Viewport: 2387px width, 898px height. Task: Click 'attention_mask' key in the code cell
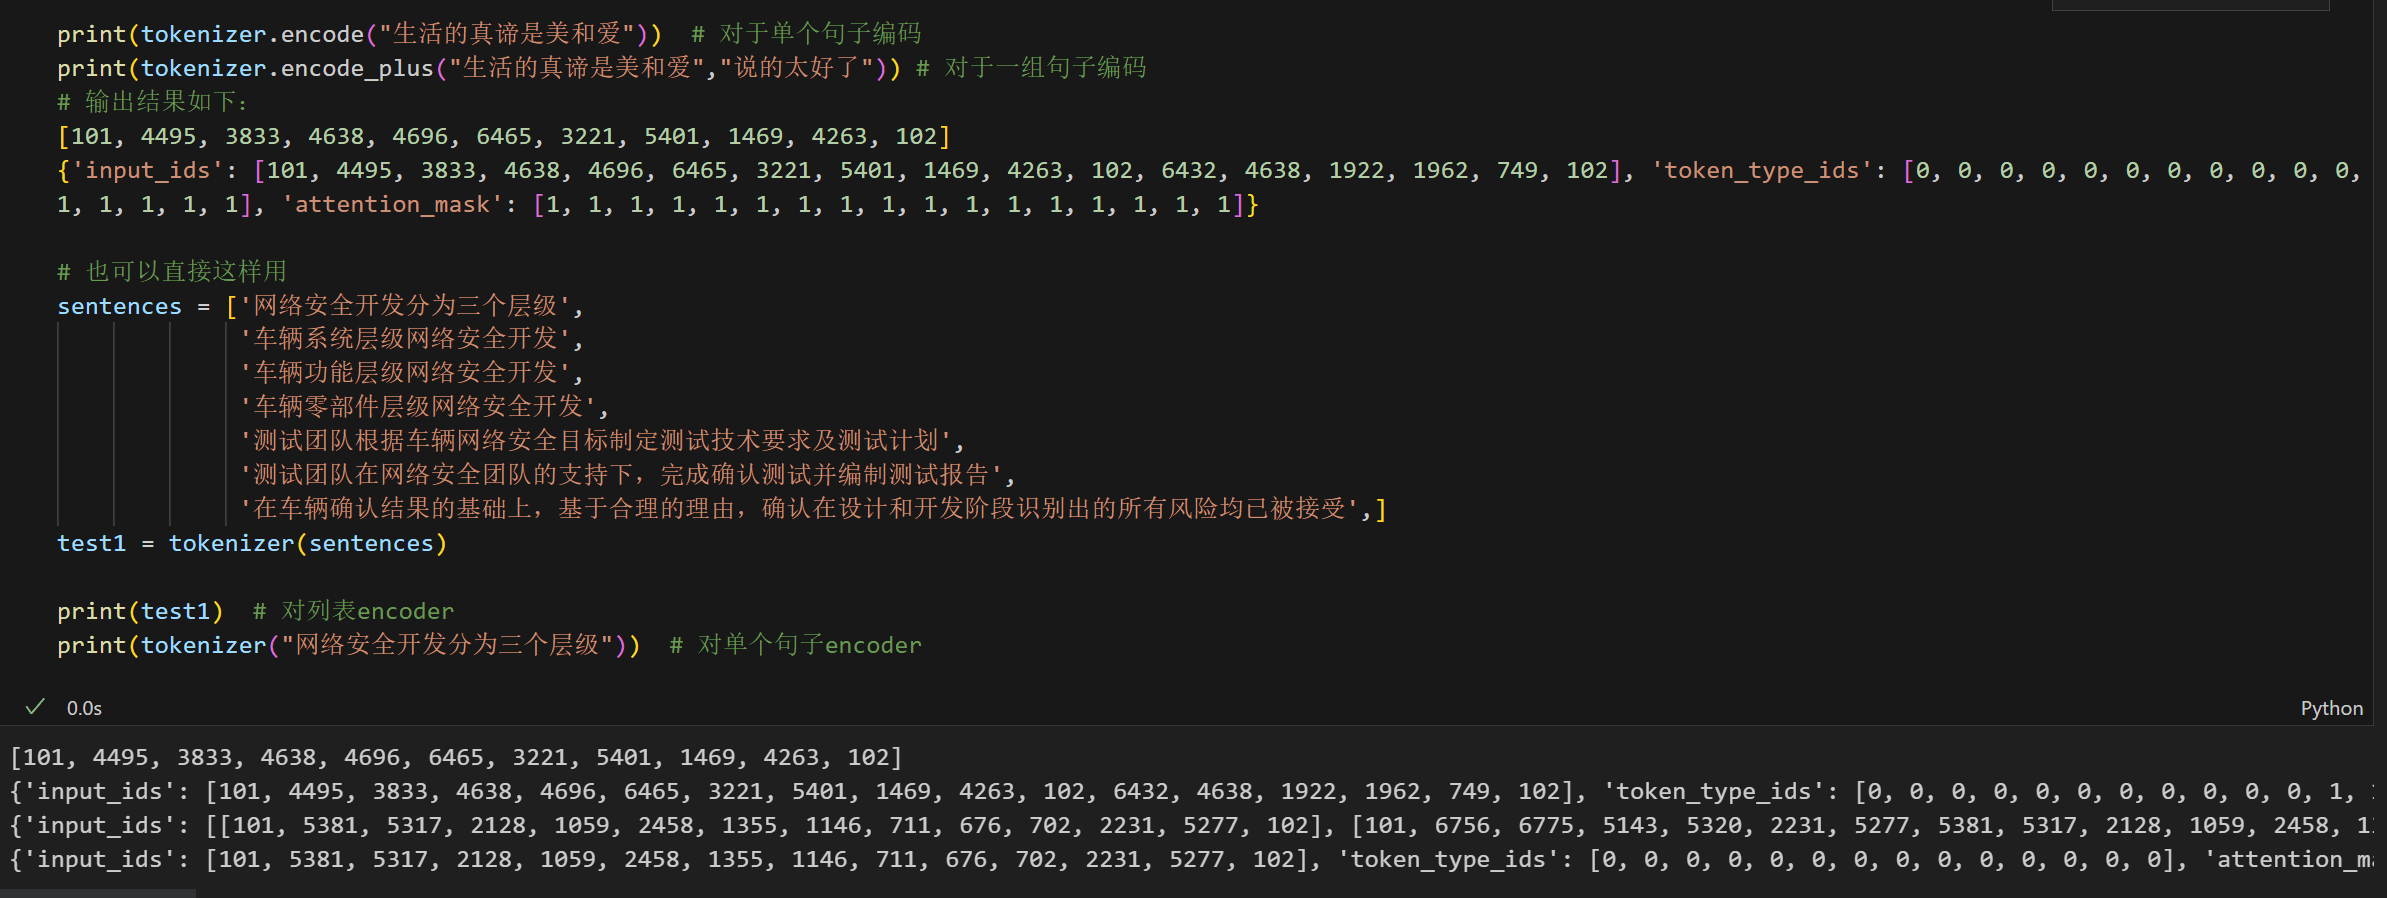[x=392, y=204]
